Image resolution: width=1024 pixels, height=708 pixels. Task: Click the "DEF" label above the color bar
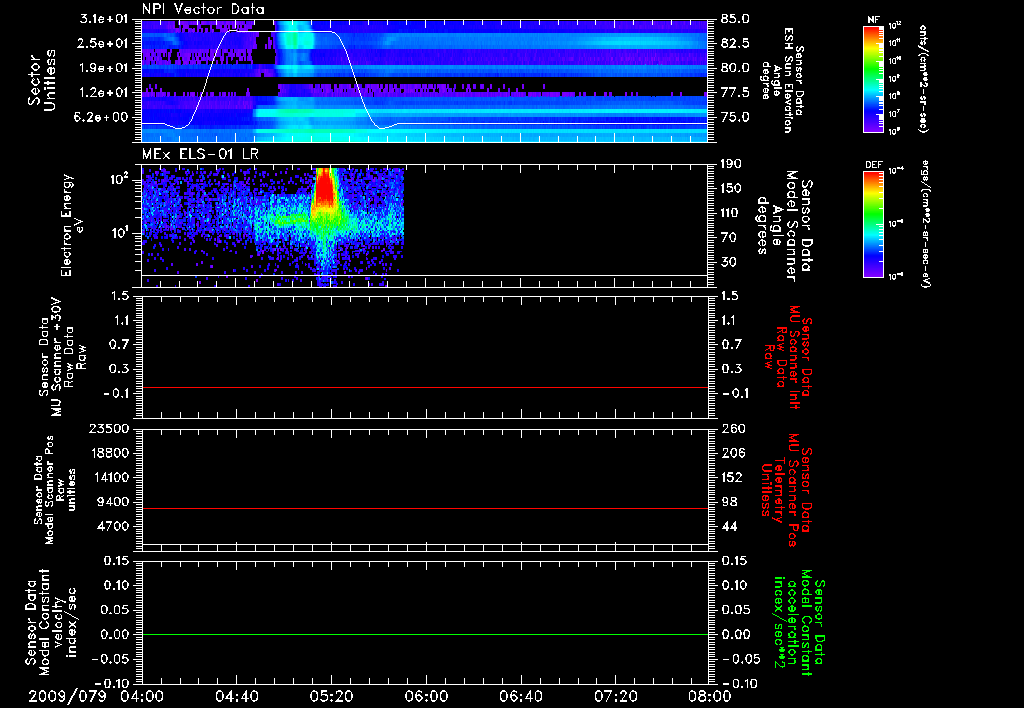click(x=874, y=165)
